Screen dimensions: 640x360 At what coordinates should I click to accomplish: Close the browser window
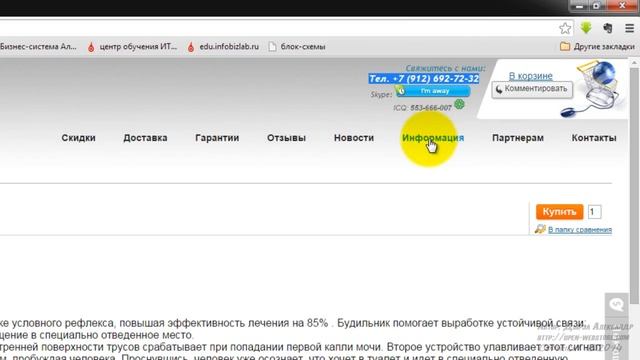tap(622, 5)
